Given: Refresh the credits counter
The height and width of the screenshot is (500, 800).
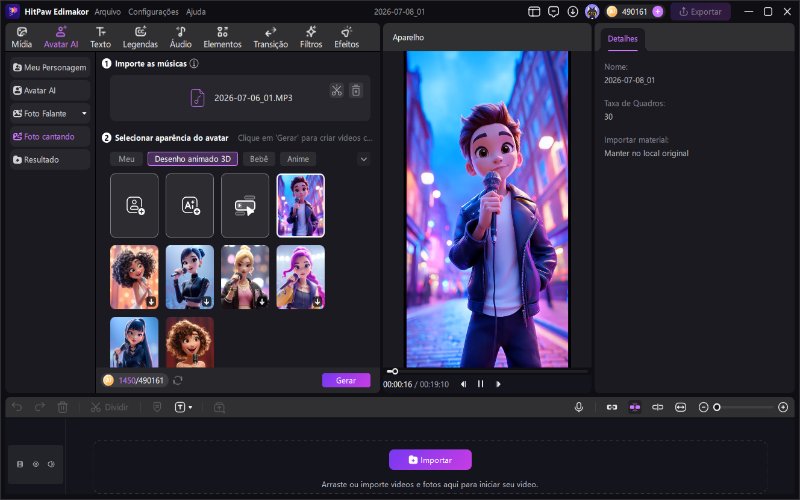Looking at the screenshot, I should [178, 381].
